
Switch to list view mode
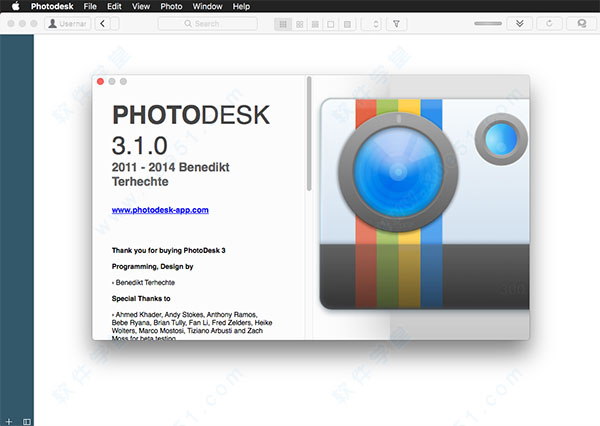315,24
